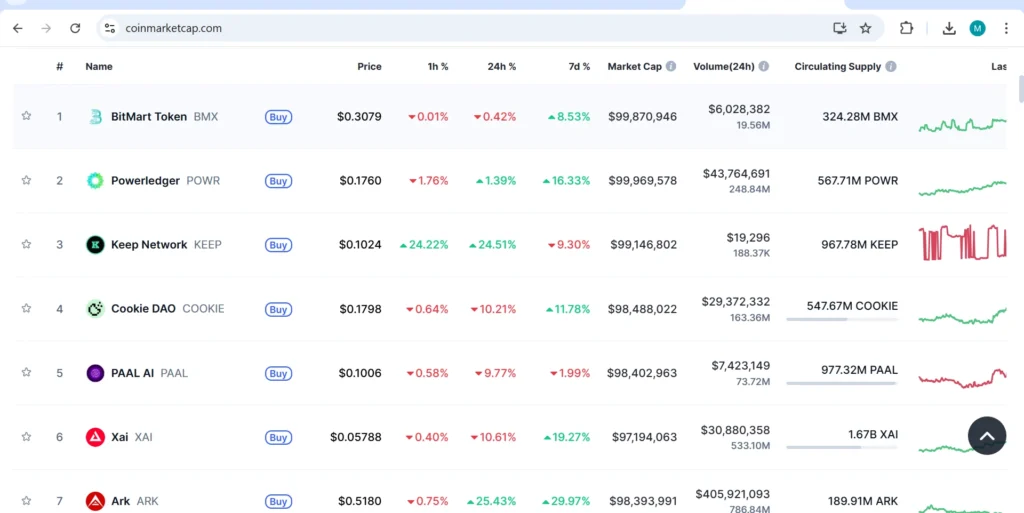Open the BitMart Token name link

[149, 117]
